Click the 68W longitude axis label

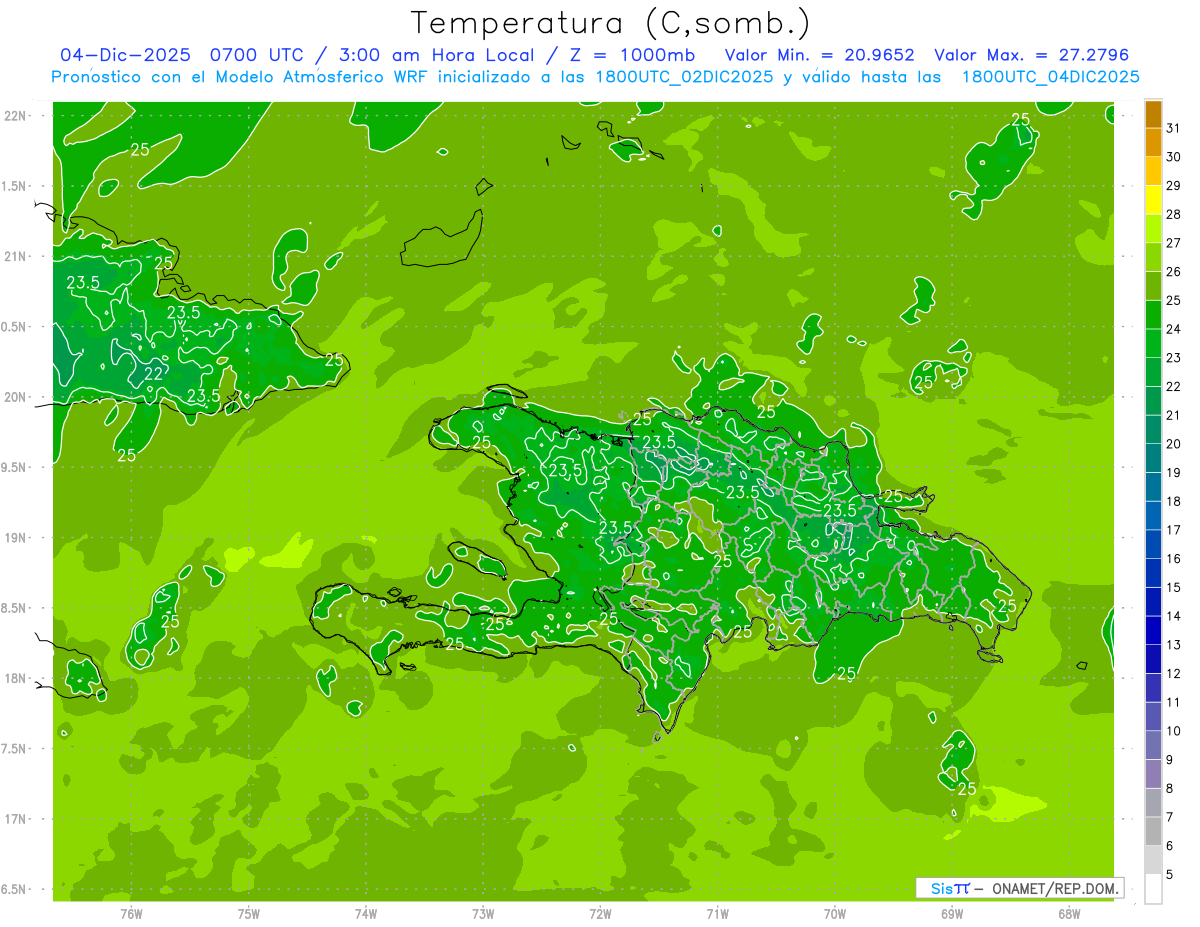point(1069,914)
